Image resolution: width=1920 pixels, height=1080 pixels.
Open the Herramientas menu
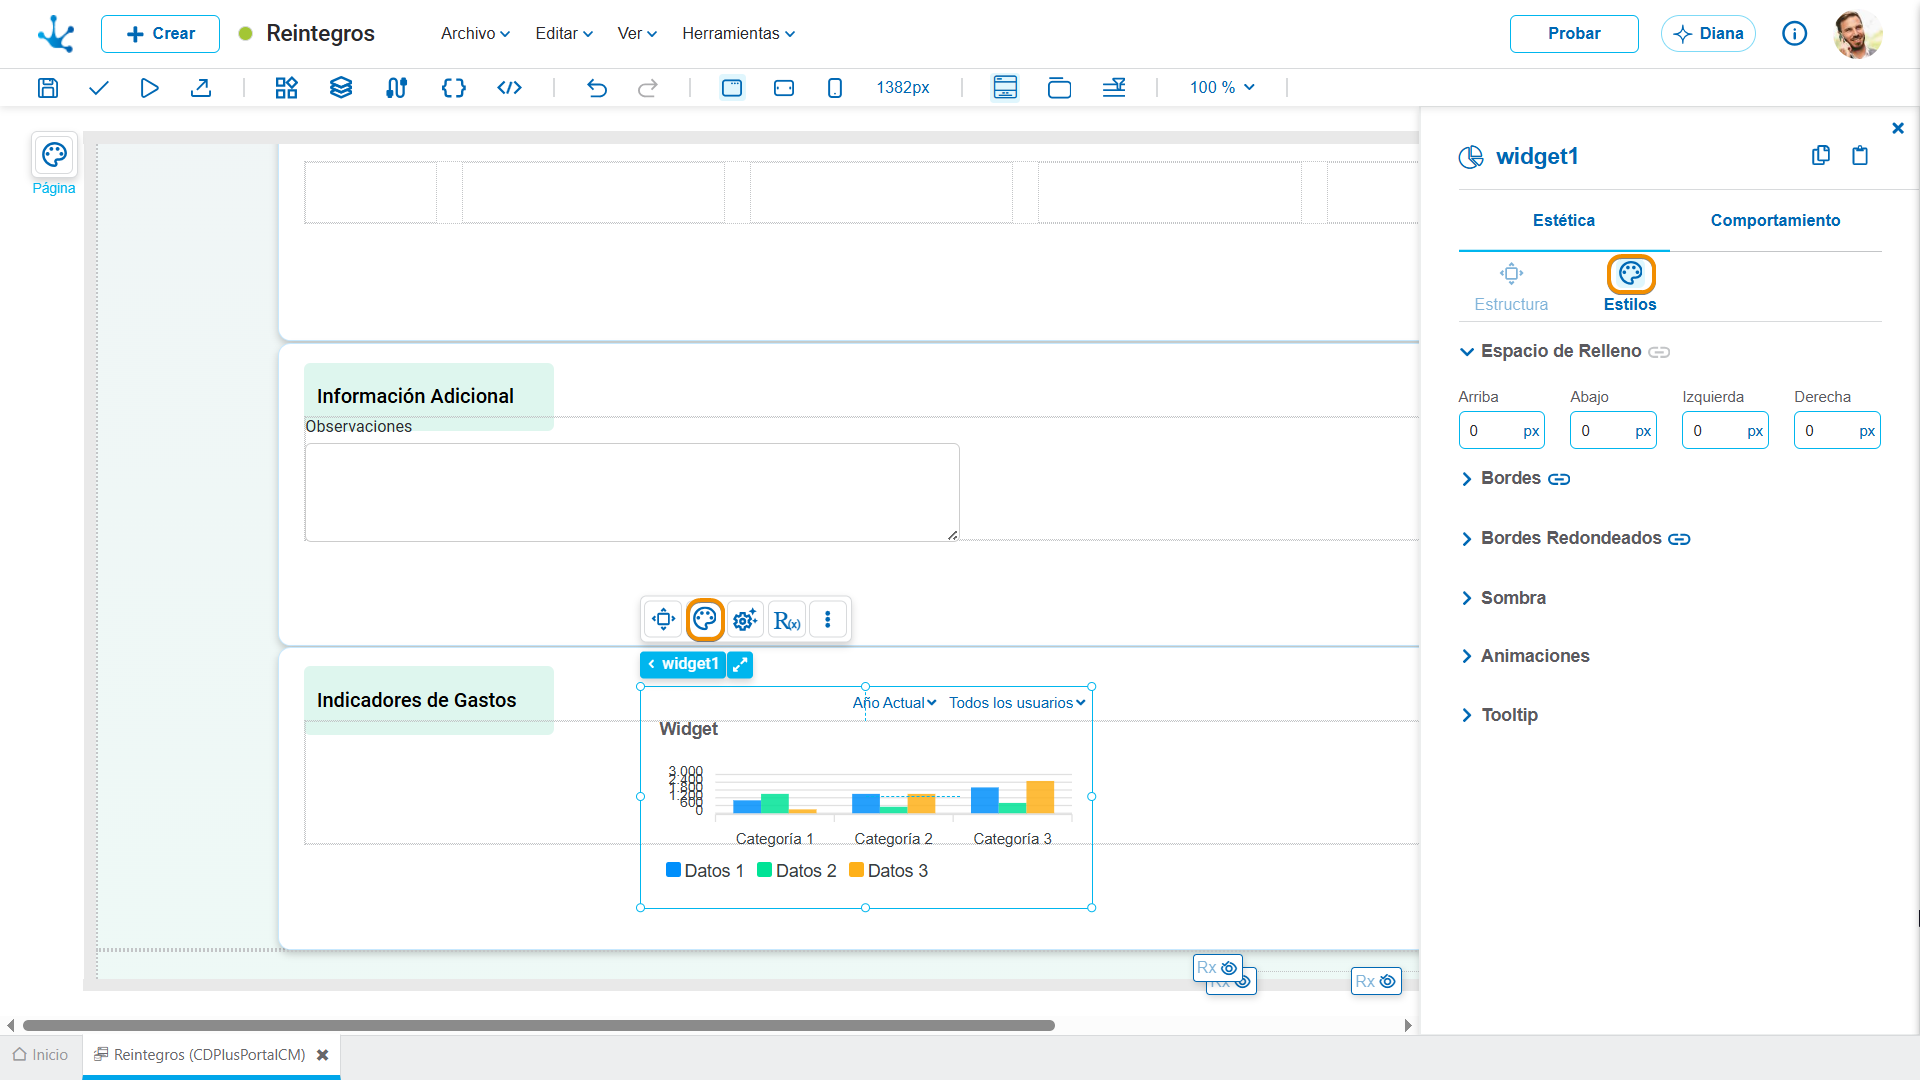point(739,33)
